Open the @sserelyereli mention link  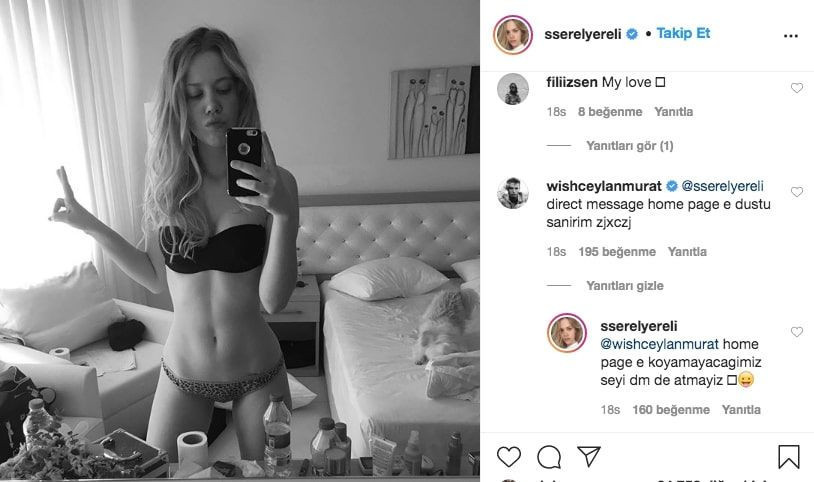[x=722, y=186]
